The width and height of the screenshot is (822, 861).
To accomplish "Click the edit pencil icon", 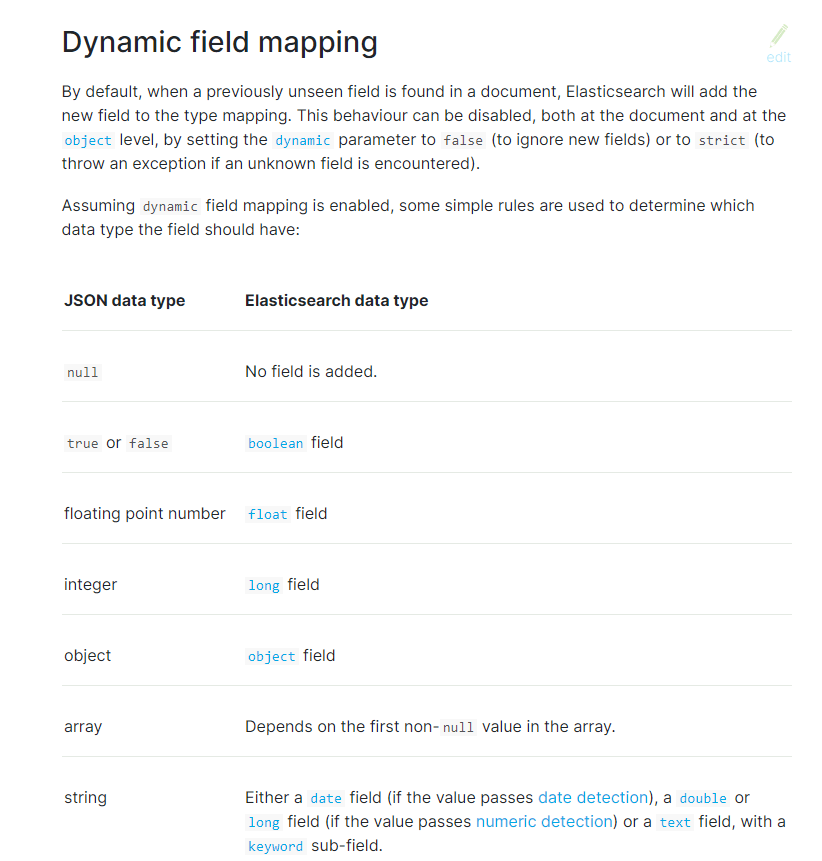I will (779, 36).
